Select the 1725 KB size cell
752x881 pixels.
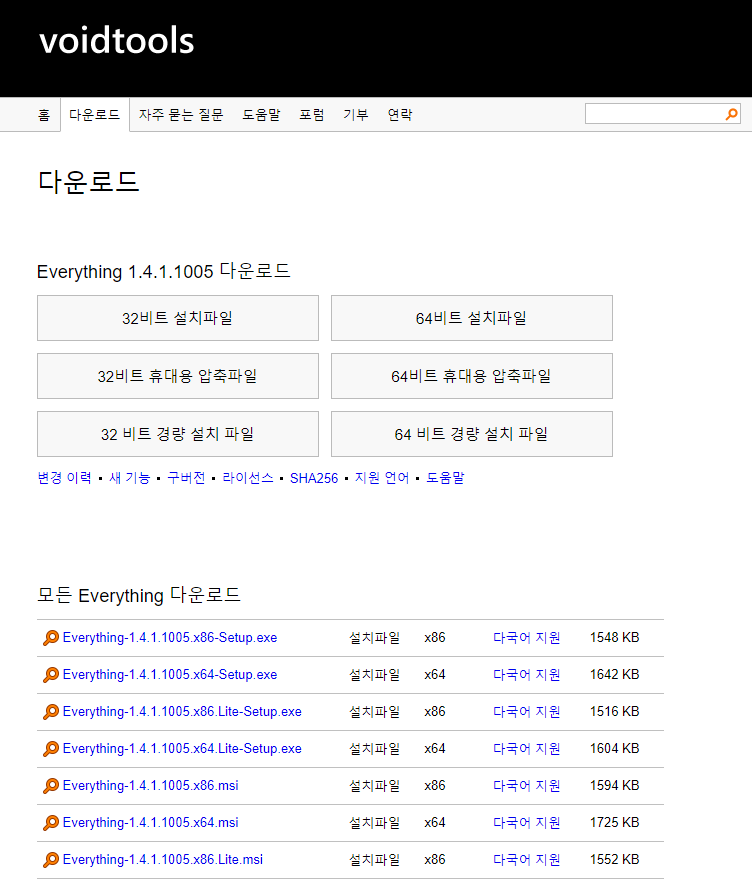[614, 823]
